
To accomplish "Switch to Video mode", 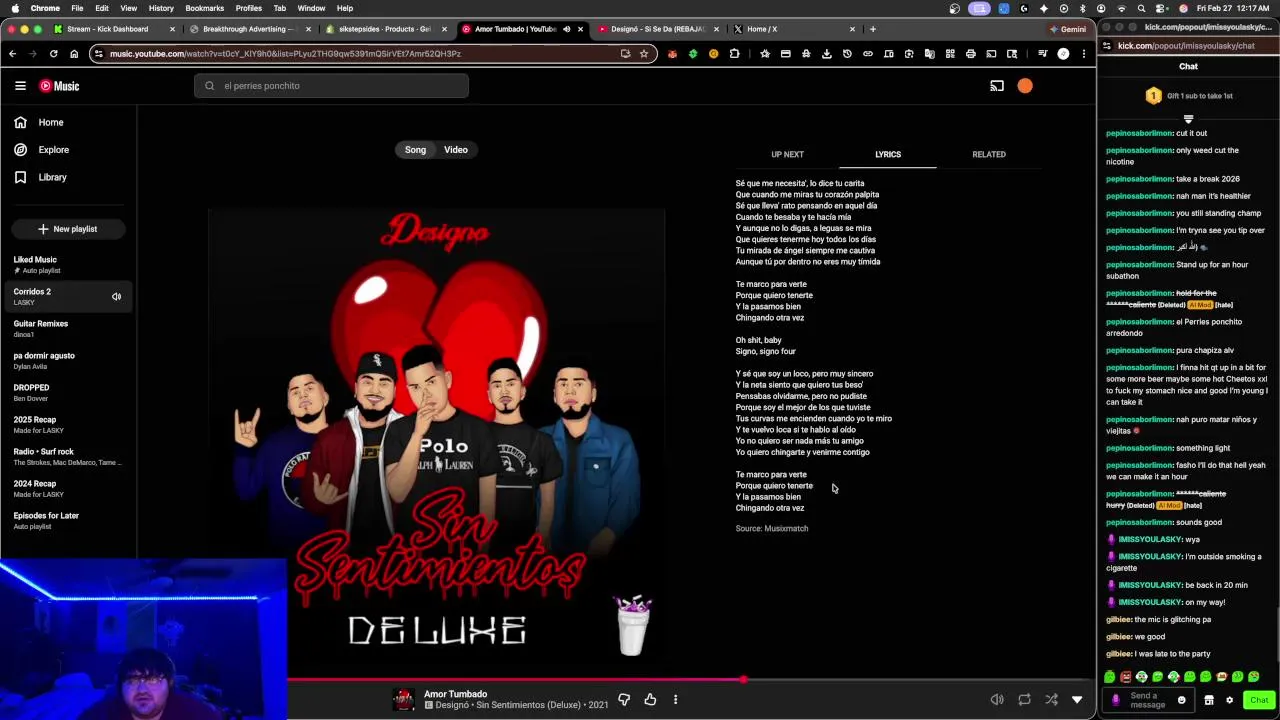I will pos(456,150).
